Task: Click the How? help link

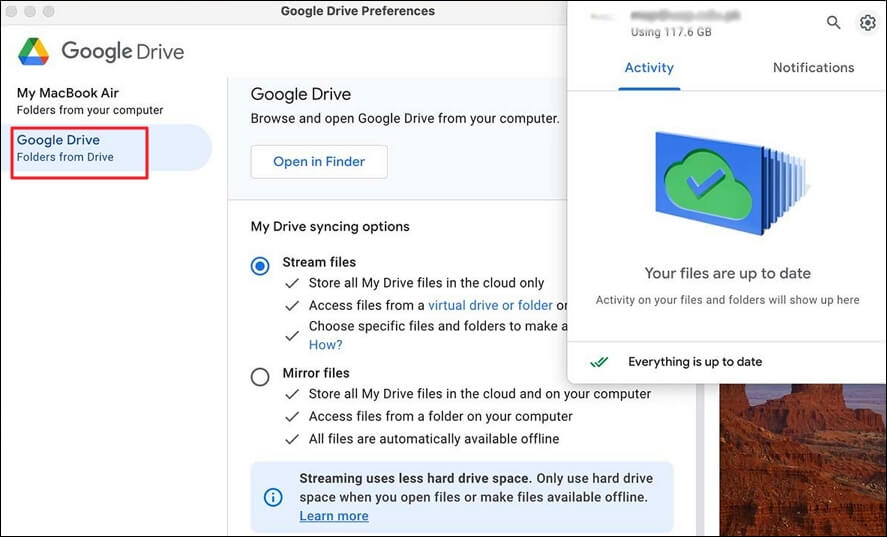Action: 325,345
